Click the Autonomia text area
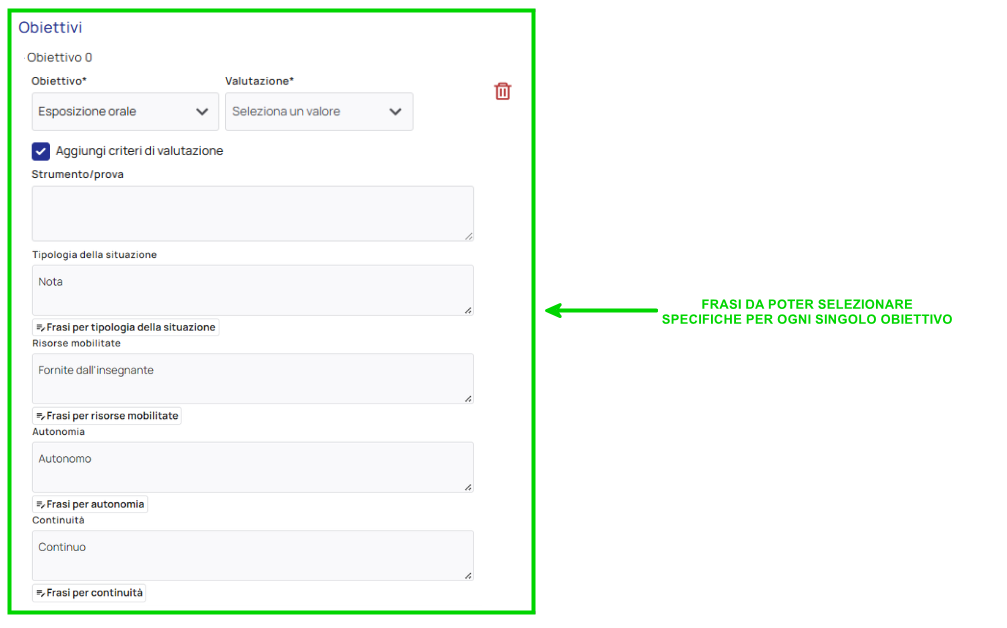 pyautogui.click(x=252, y=467)
